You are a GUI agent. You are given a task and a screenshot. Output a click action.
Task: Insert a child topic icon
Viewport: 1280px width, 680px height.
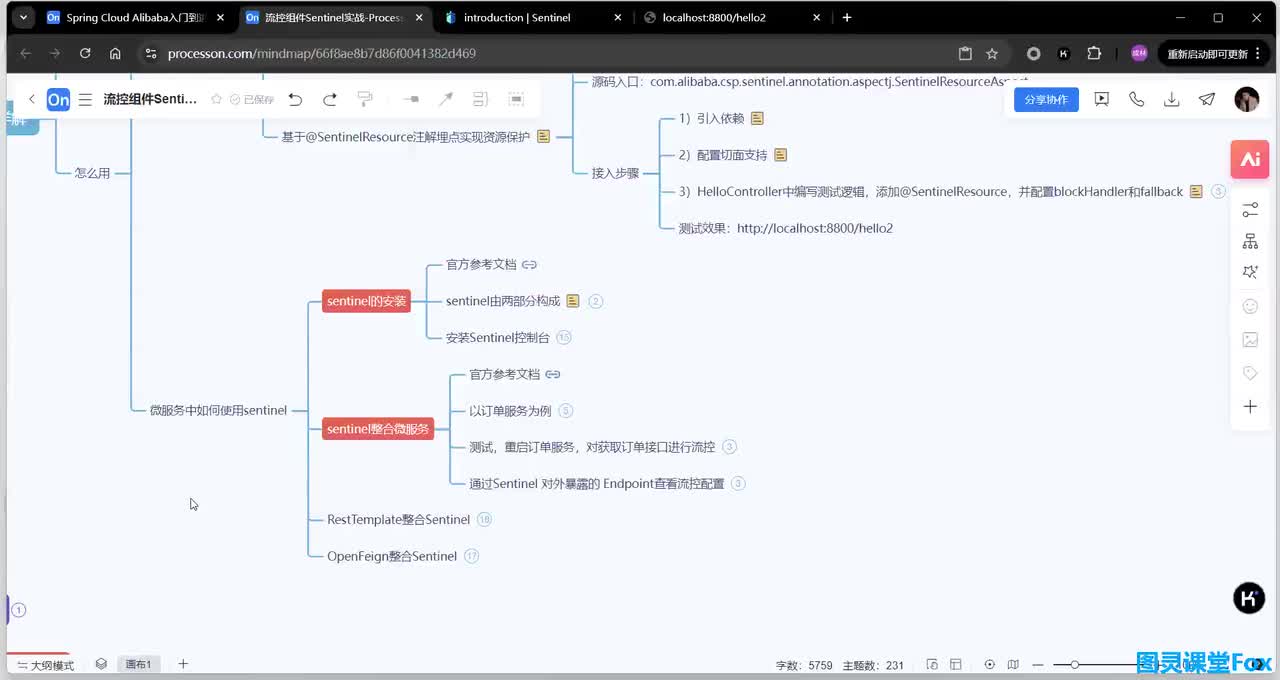[x=411, y=99]
